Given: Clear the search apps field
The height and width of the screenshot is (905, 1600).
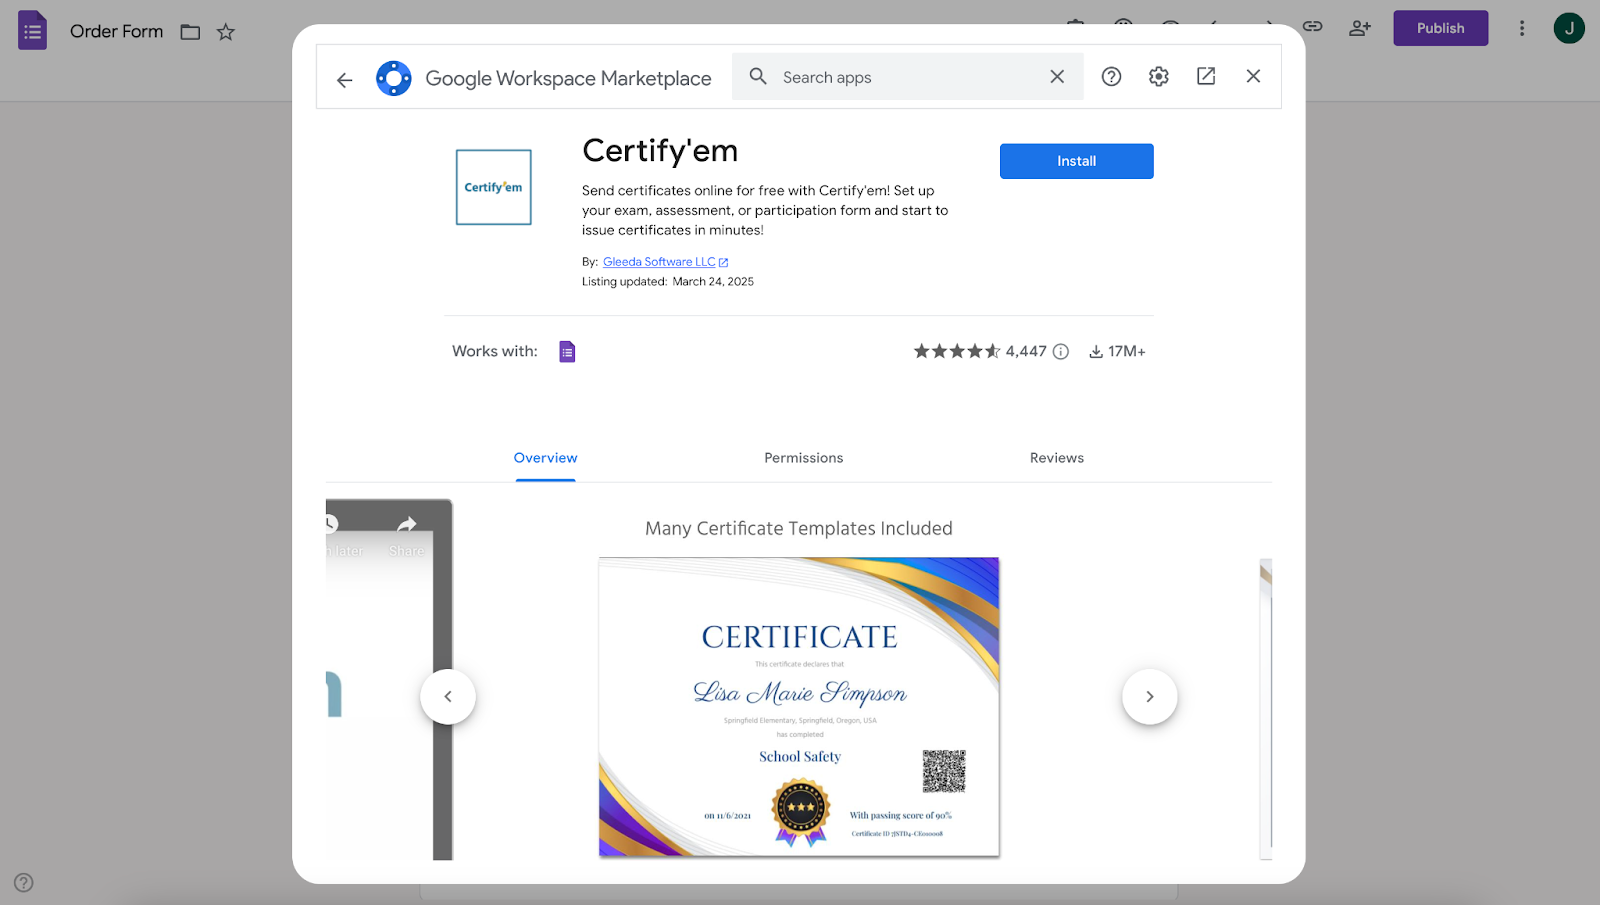Looking at the screenshot, I should (x=1057, y=77).
